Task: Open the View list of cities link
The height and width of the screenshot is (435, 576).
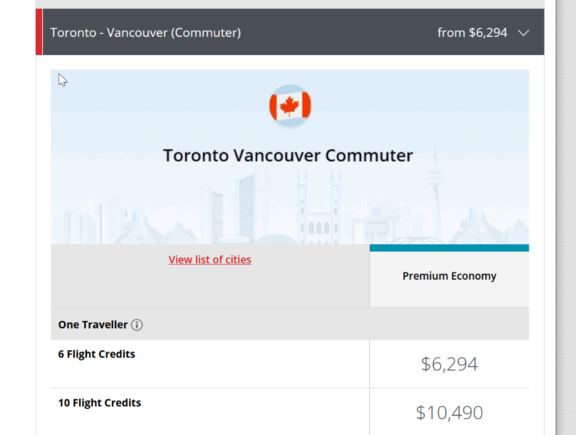Action: coord(210,259)
